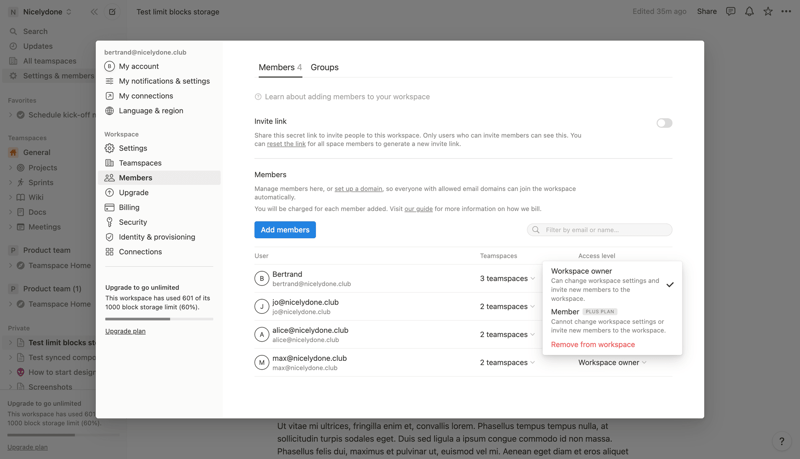The image size is (800, 459).
Task: Open our guide billing link
Action: point(418,209)
